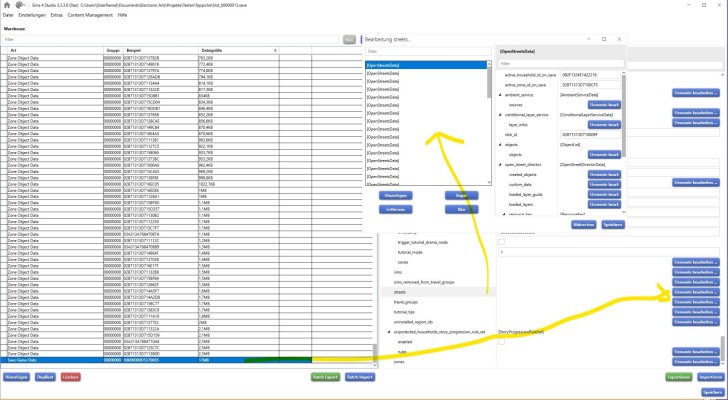Open the Extras menu
Viewport: 728px width, 400px height.
(x=57, y=15)
